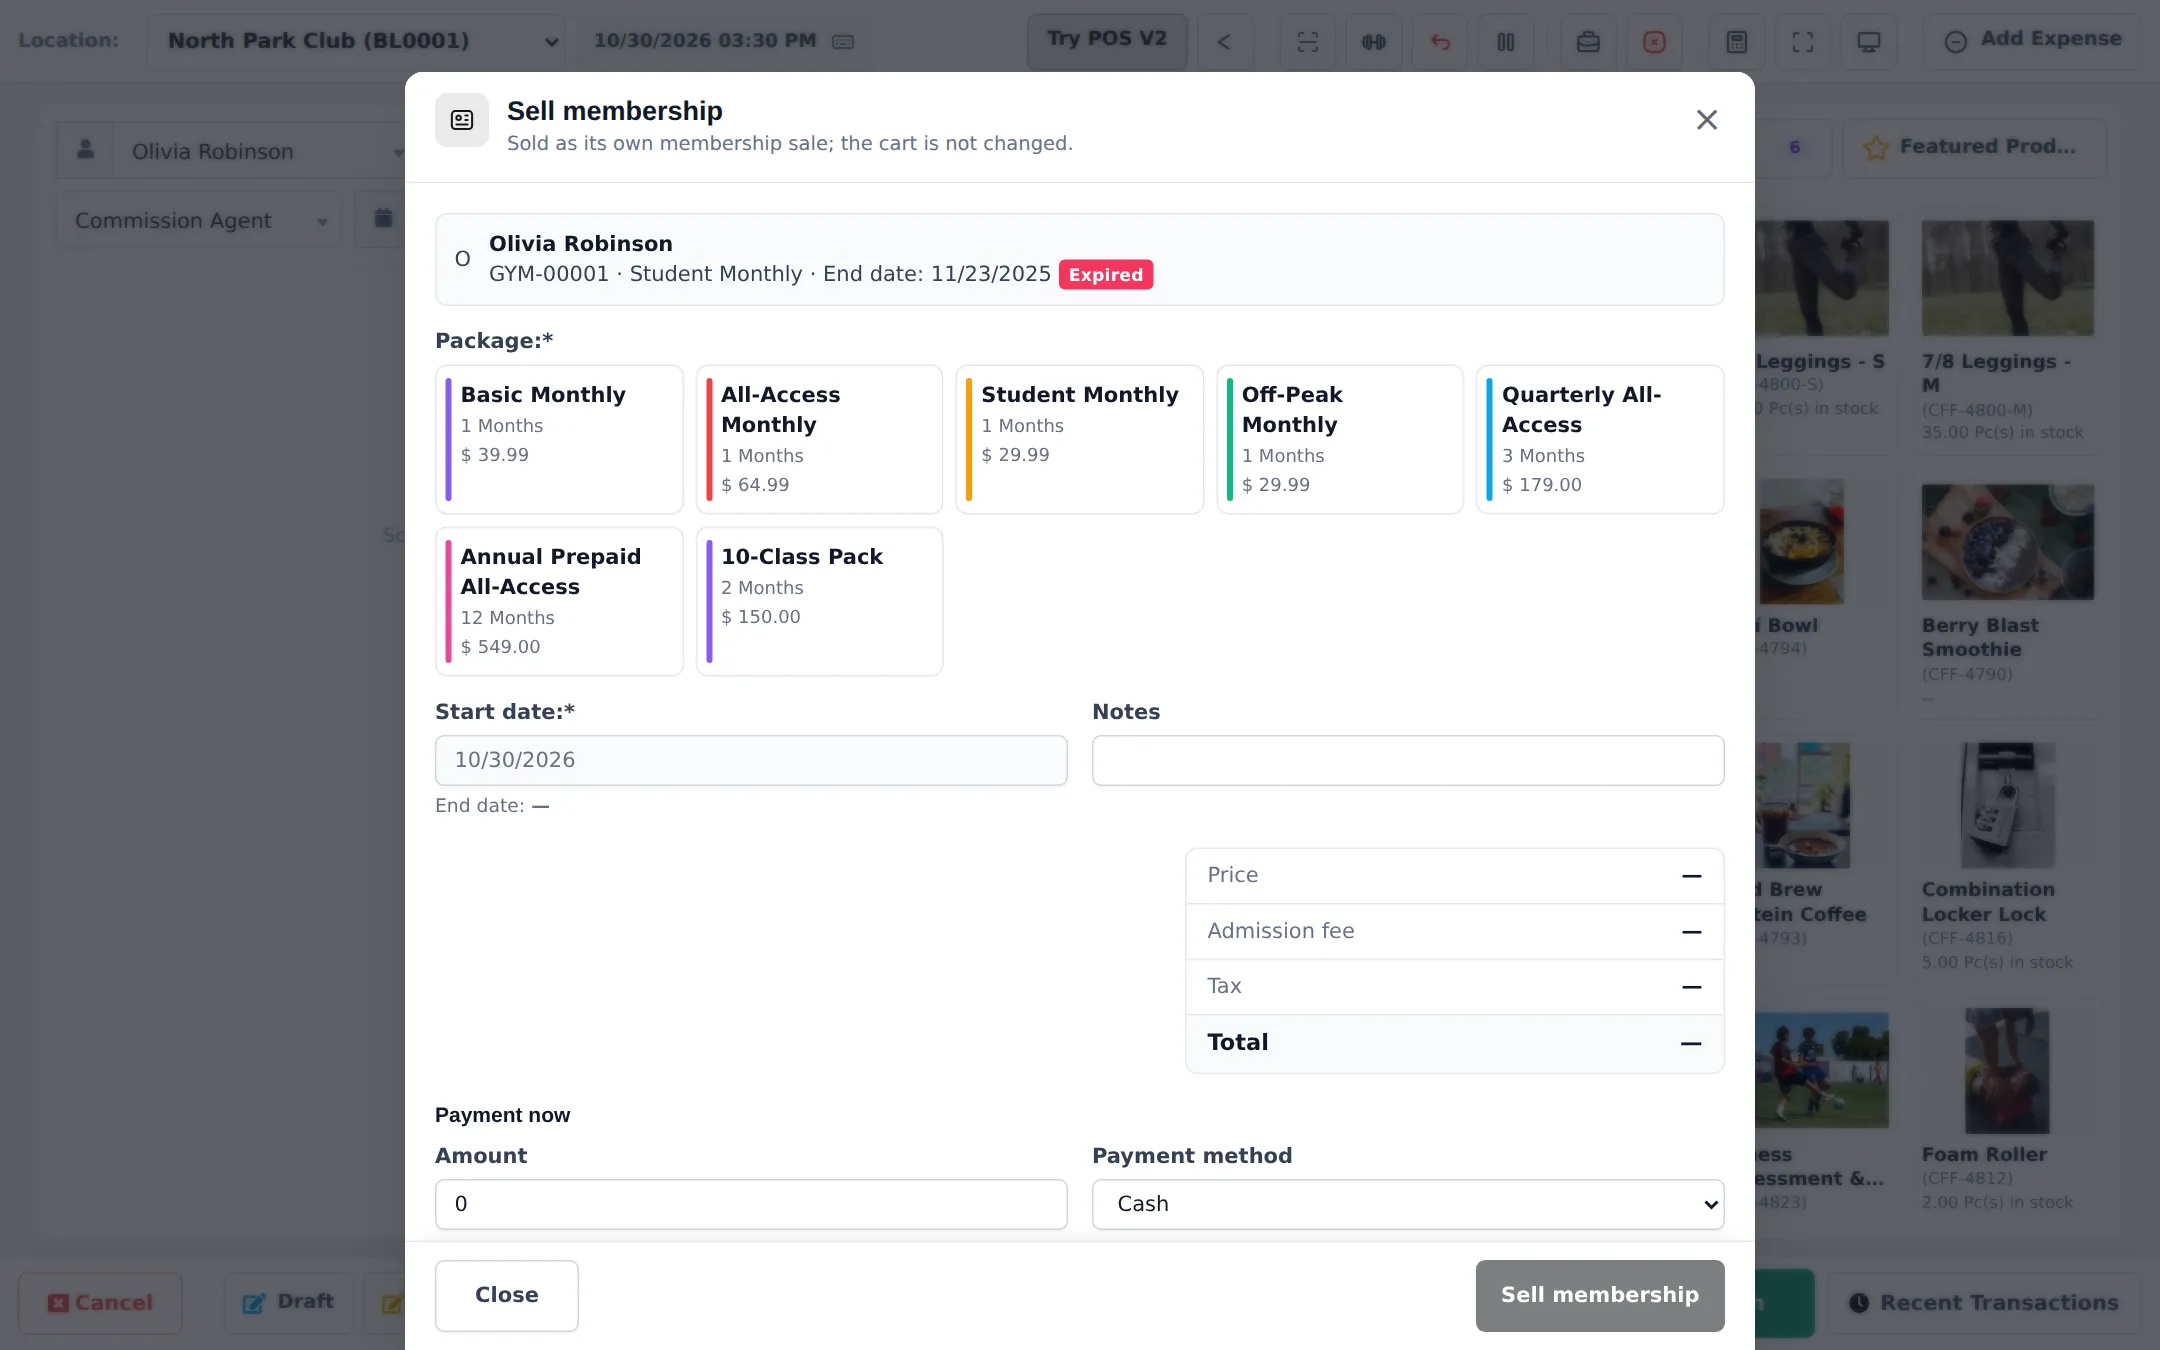2160x1350 pixels.
Task: Click the membership card icon in dialog header
Action: (x=462, y=120)
